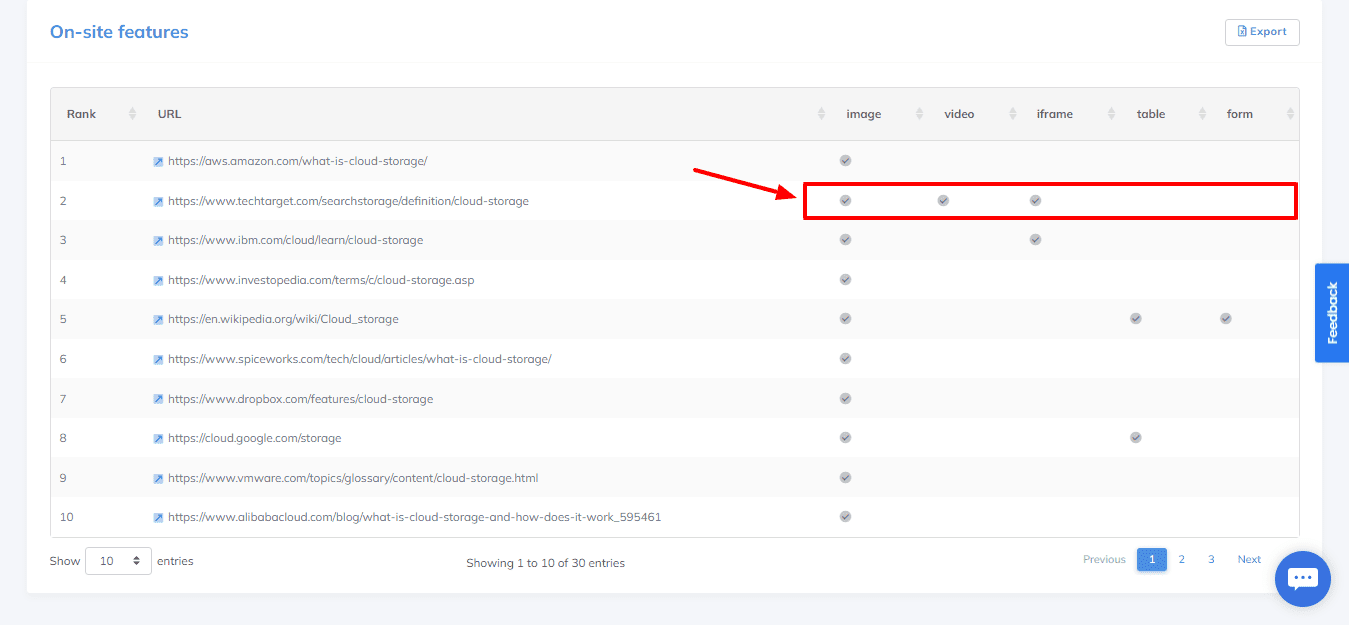
Task: Open dropbox.com features cloud-storage link
Action: pyautogui.click(x=300, y=399)
